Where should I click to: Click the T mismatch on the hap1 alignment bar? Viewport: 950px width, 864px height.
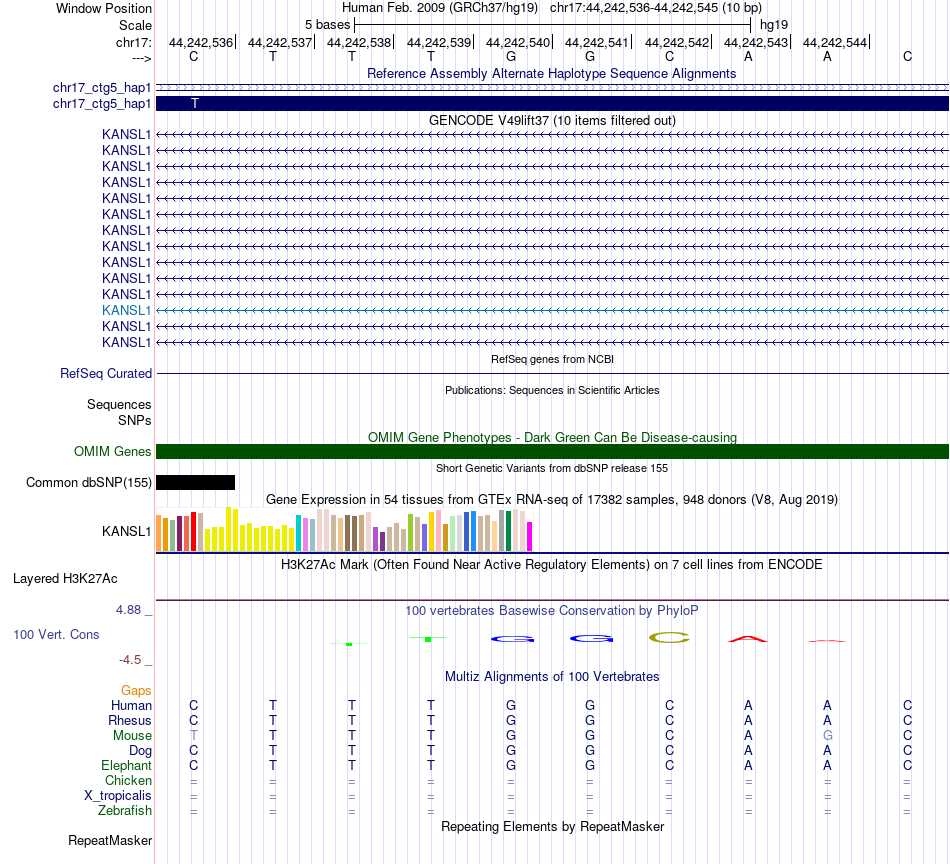[194, 104]
